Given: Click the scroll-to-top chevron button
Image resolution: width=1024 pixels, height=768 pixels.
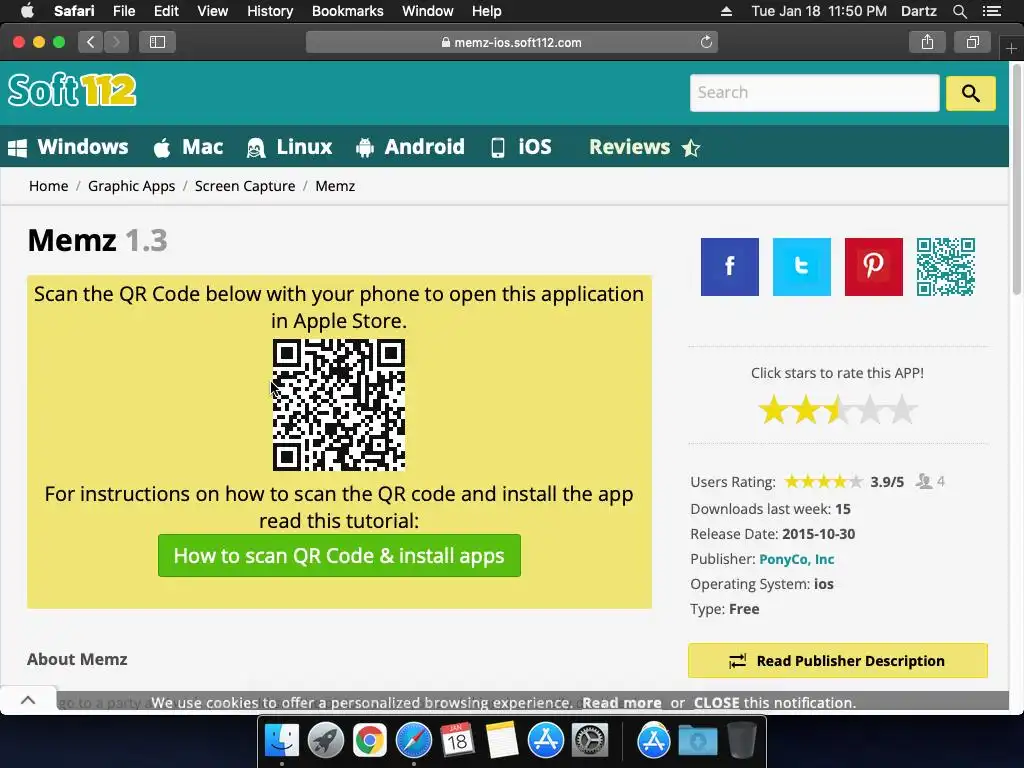Looking at the screenshot, I should [28, 700].
